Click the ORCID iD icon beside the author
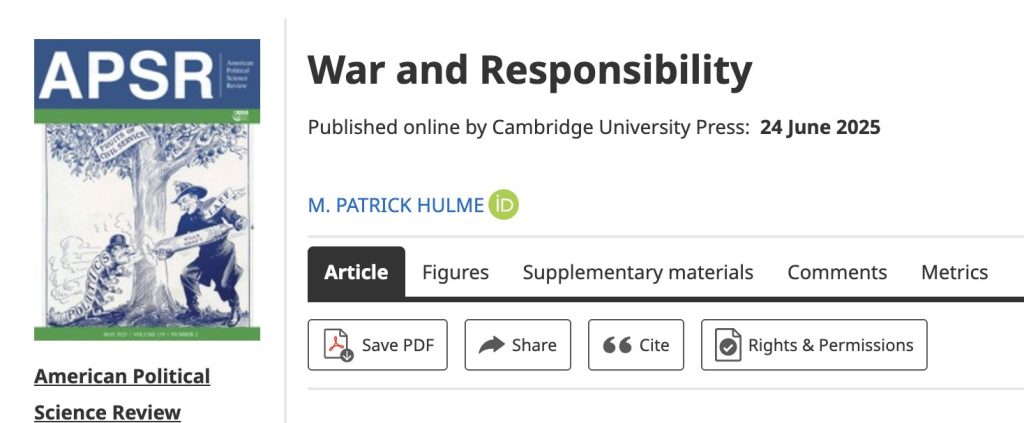The height and width of the screenshot is (423, 1024). pyautogui.click(x=504, y=205)
